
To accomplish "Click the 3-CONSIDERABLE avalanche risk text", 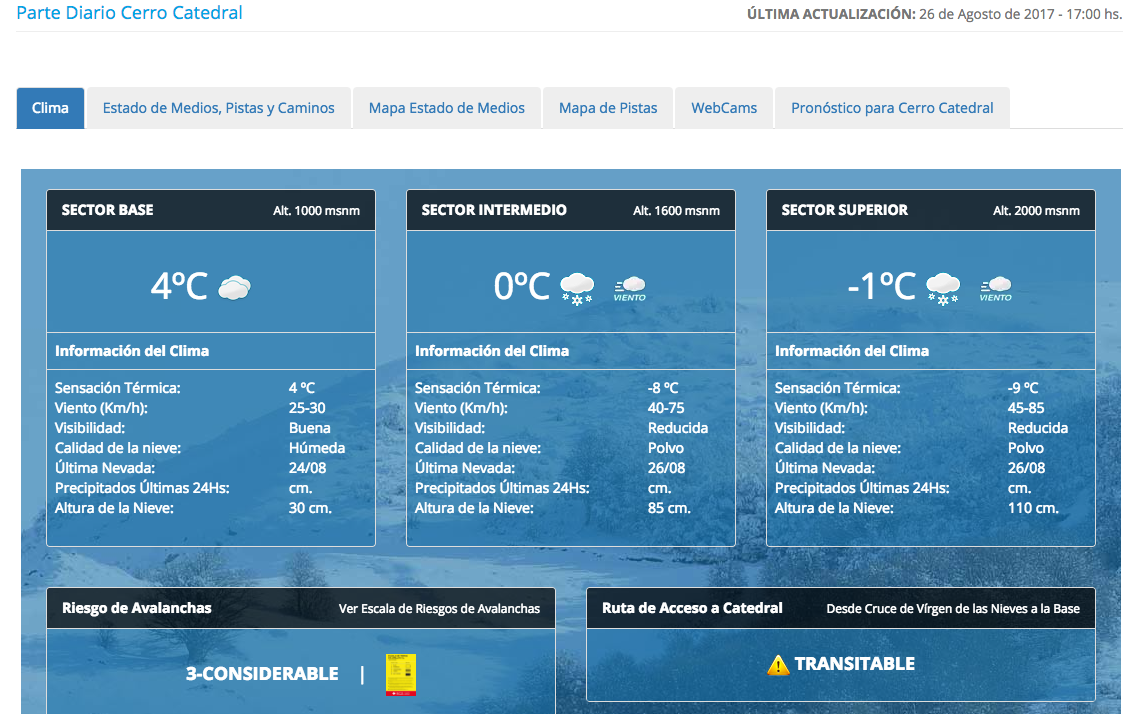I will pyautogui.click(x=262, y=674).
